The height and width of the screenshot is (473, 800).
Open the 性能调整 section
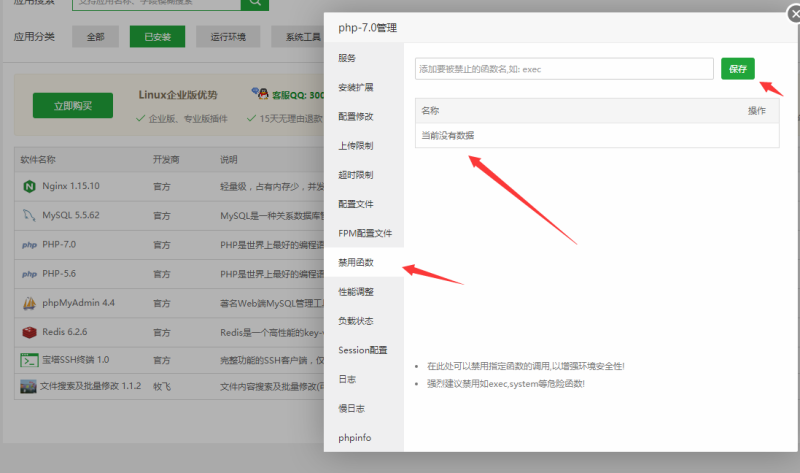click(x=356, y=291)
